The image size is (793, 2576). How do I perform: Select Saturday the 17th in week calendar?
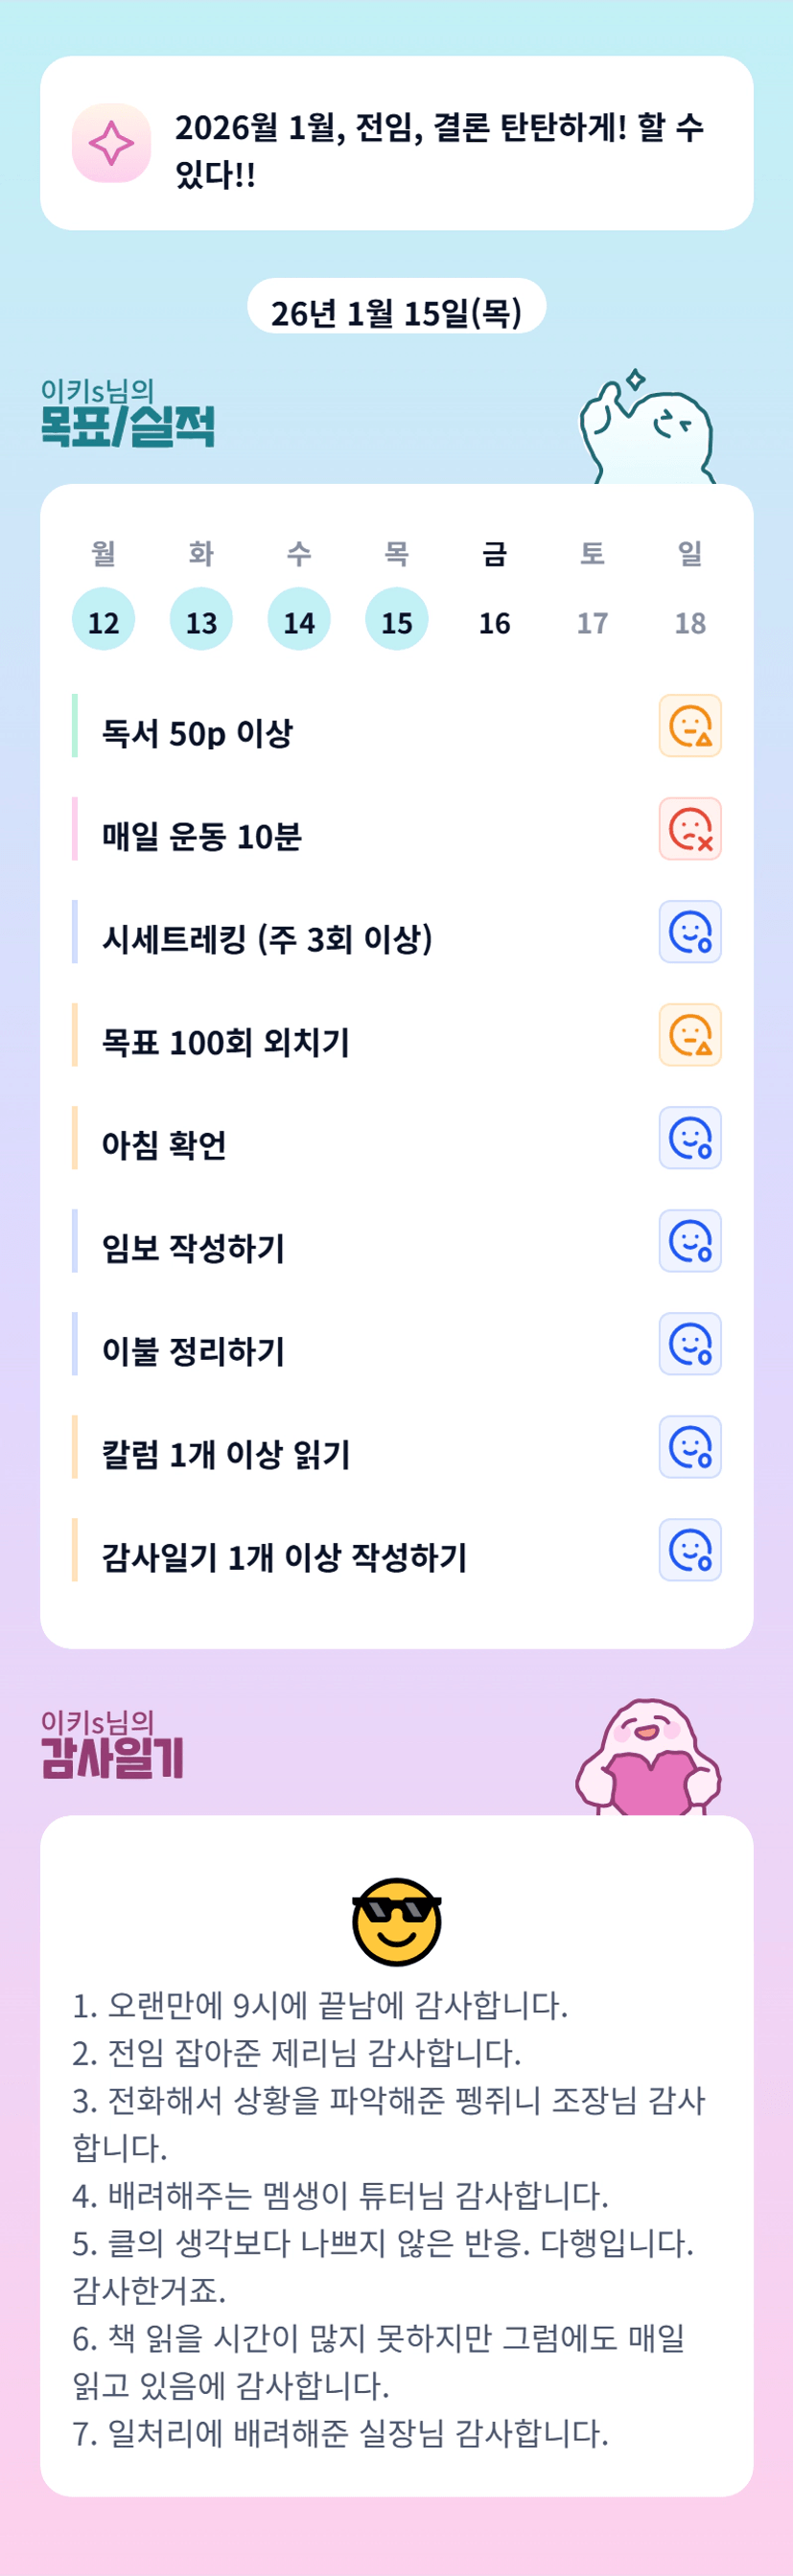click(x=592, y=622)
